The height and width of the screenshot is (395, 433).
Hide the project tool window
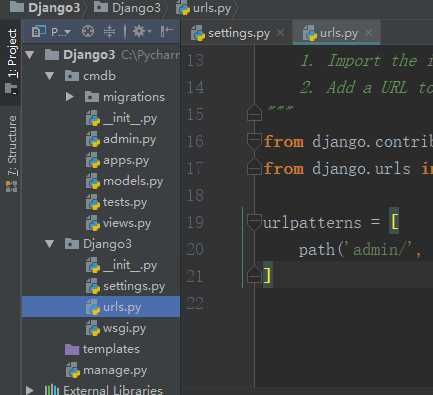click(x=167, y=32)
